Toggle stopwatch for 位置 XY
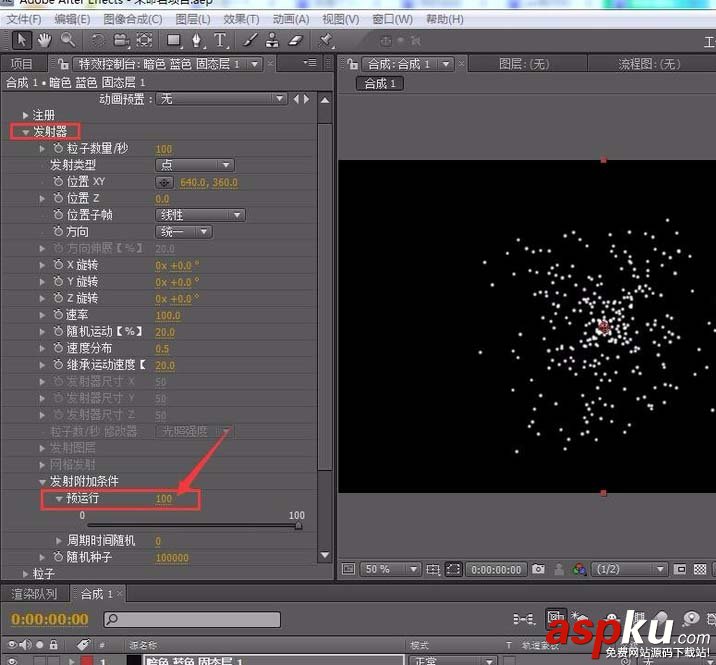716x665 pixels. coord(58,182)
